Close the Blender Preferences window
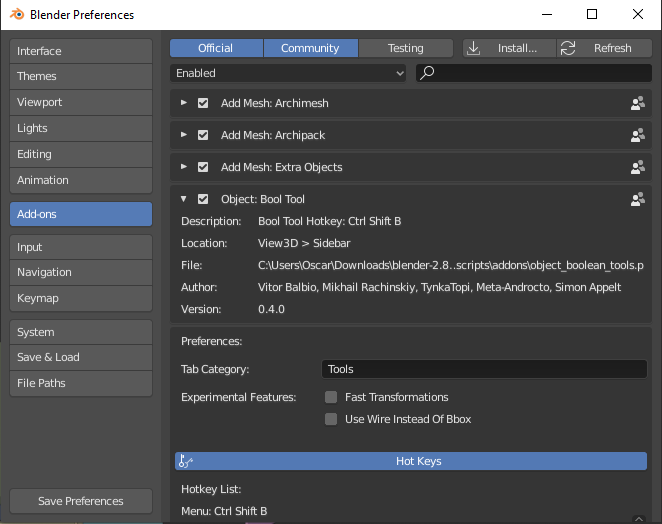The height and width of the screenshot is (524, 662). (638, 14)
